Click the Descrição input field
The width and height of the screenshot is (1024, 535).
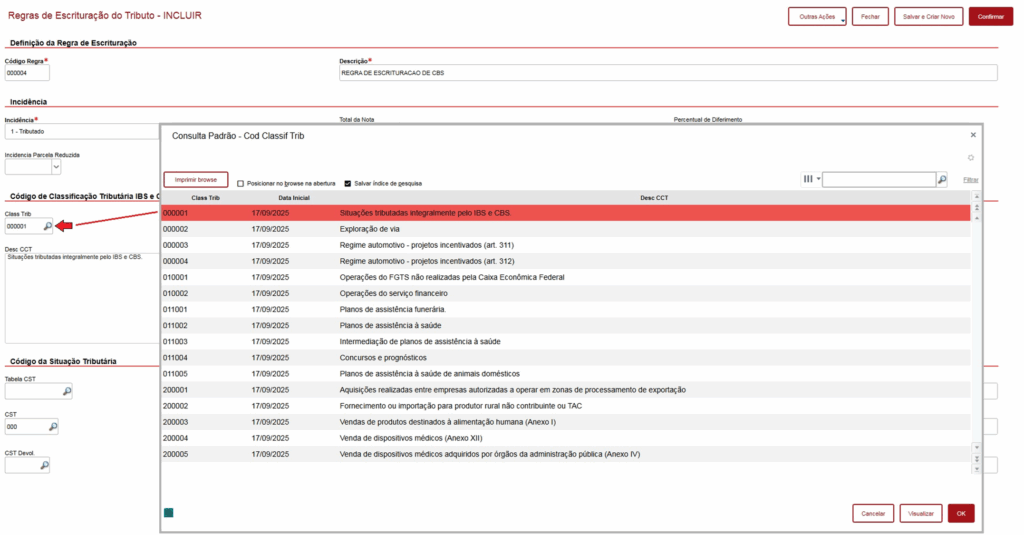[x=668, y=73]
